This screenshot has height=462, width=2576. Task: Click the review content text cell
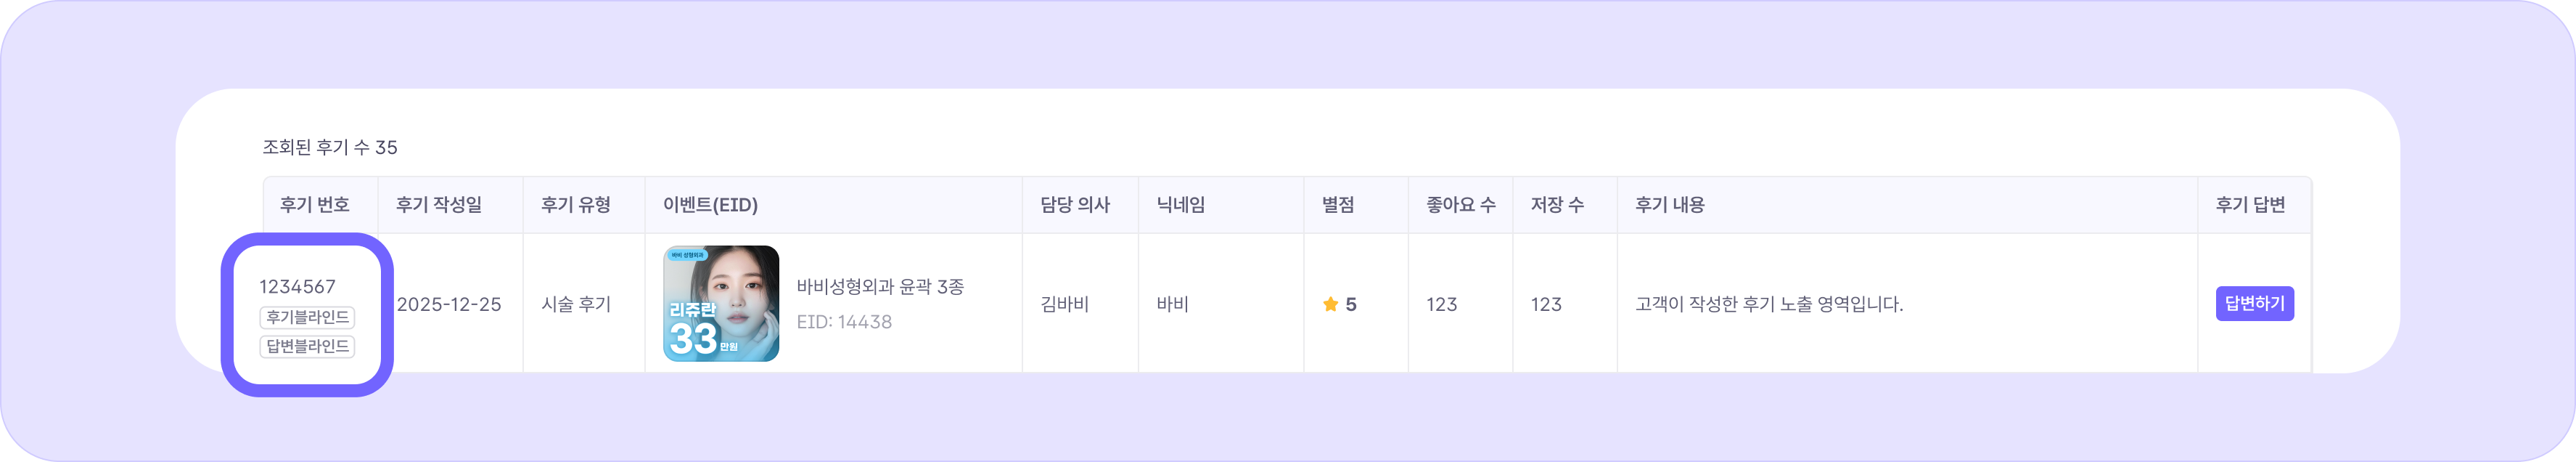(x=1769, y=304)
